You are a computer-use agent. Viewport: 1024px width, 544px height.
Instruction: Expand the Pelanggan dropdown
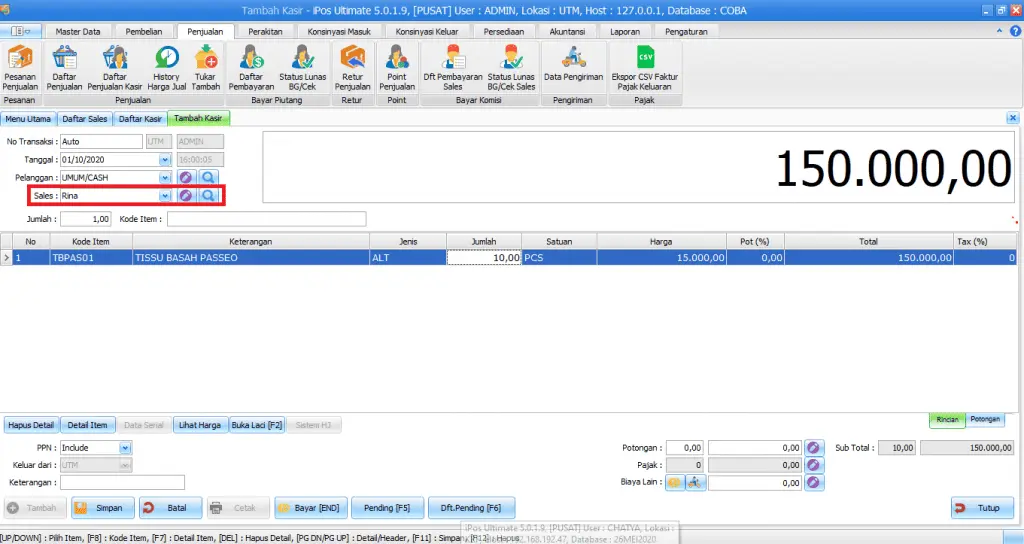click(x=165, y=178)
